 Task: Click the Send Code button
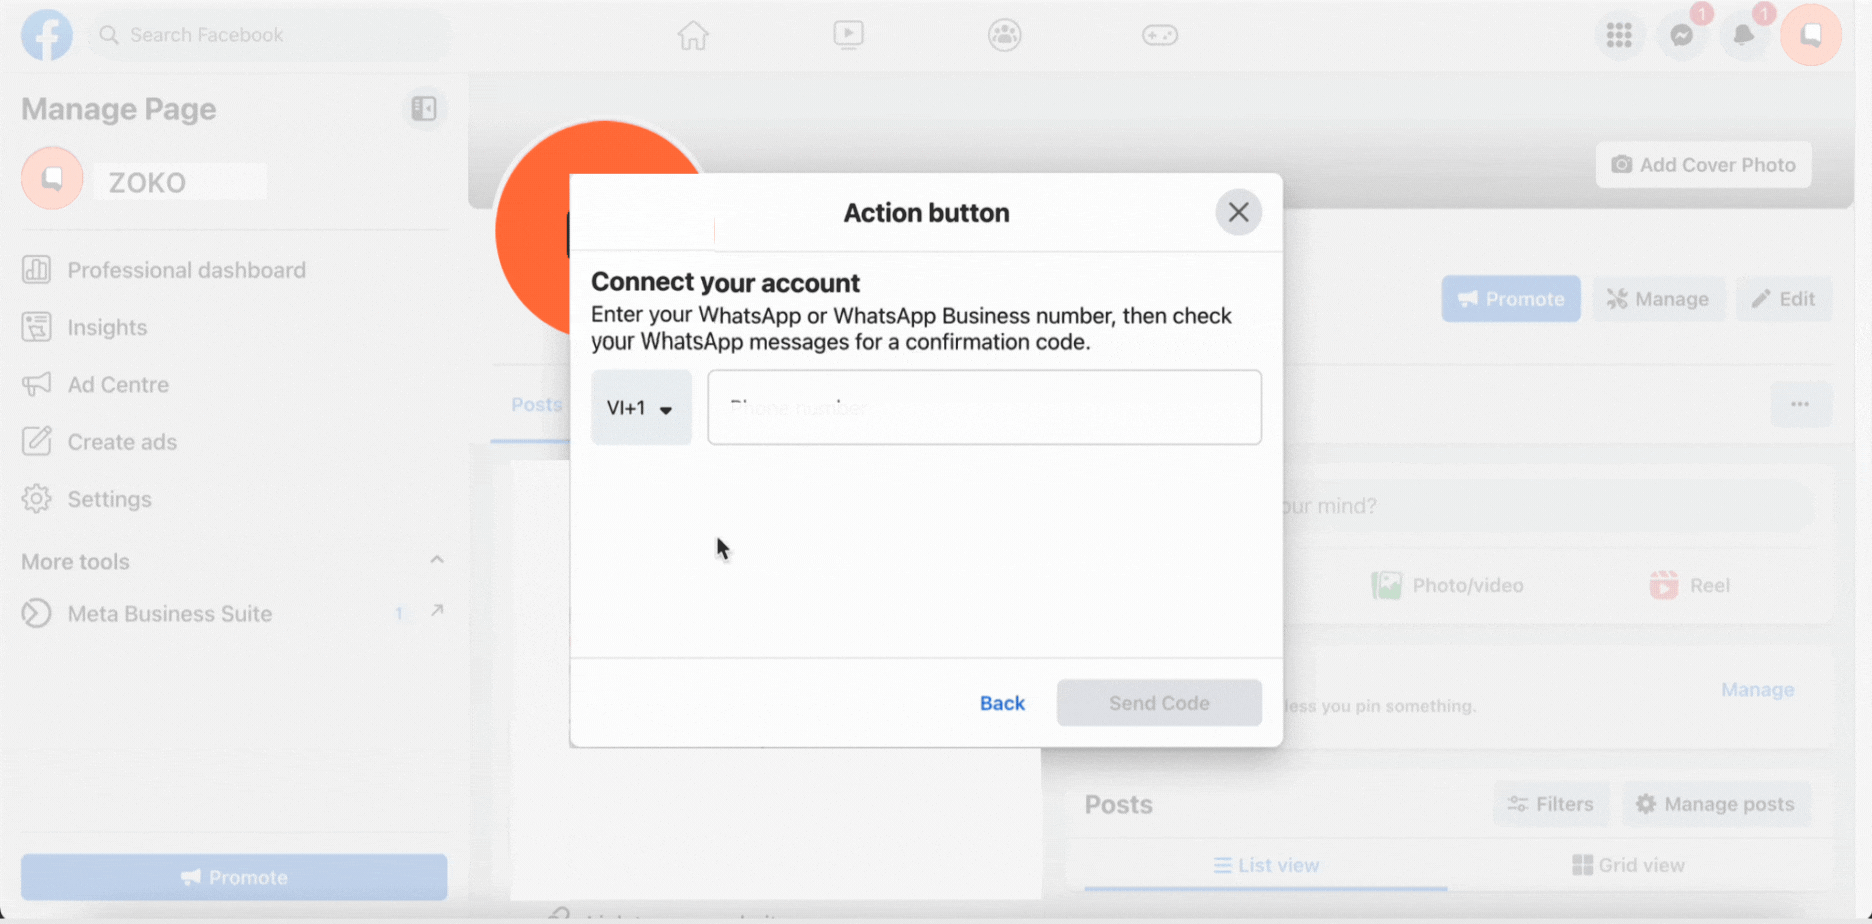coord(1159,703)
